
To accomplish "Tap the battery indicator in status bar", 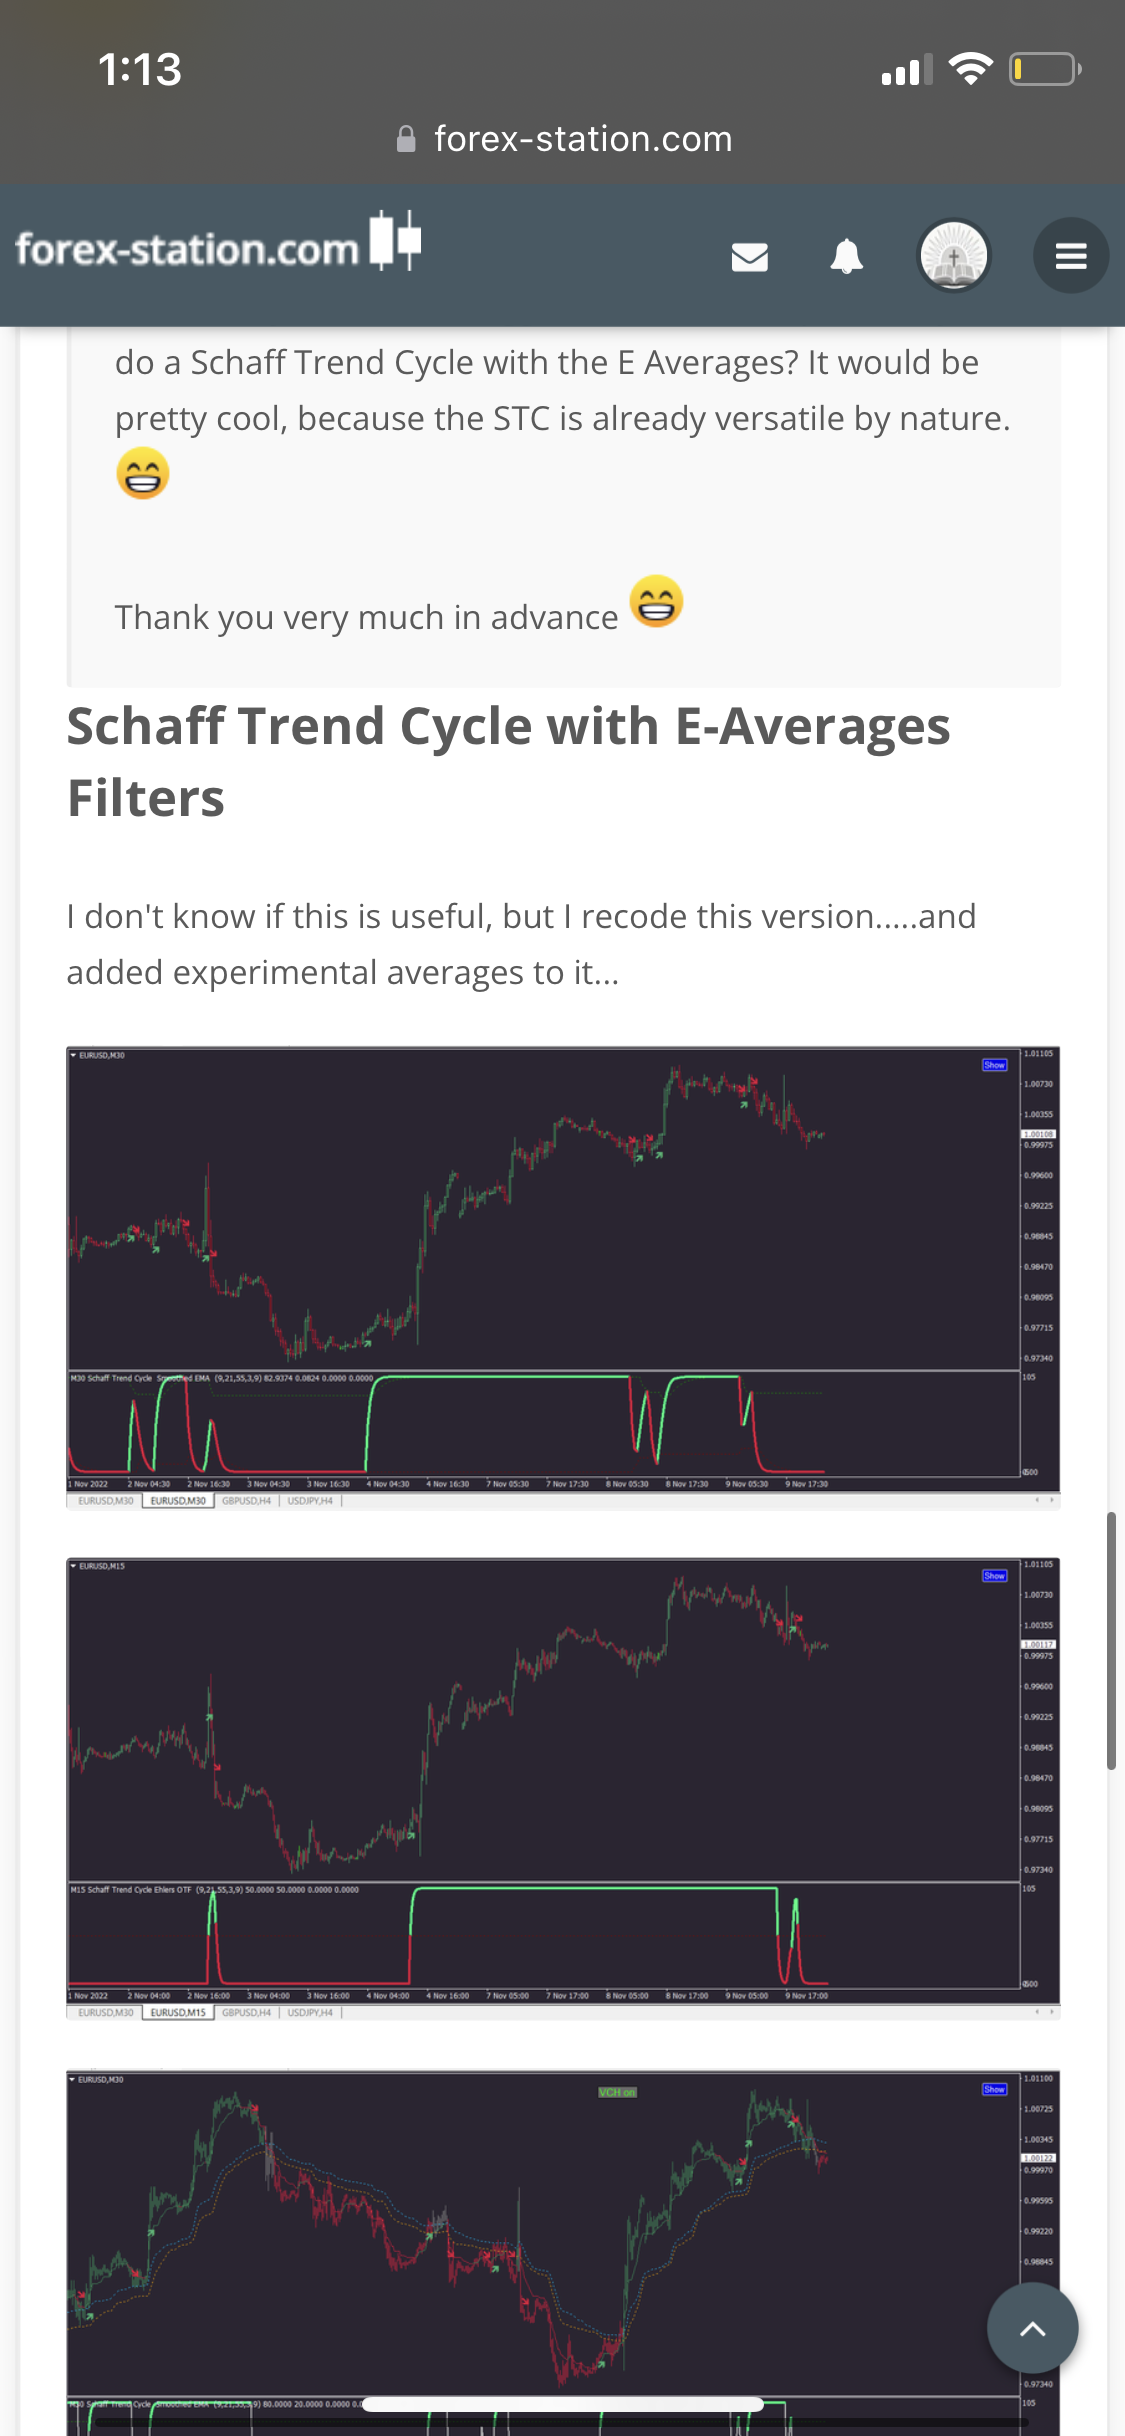I will 1044,70.
